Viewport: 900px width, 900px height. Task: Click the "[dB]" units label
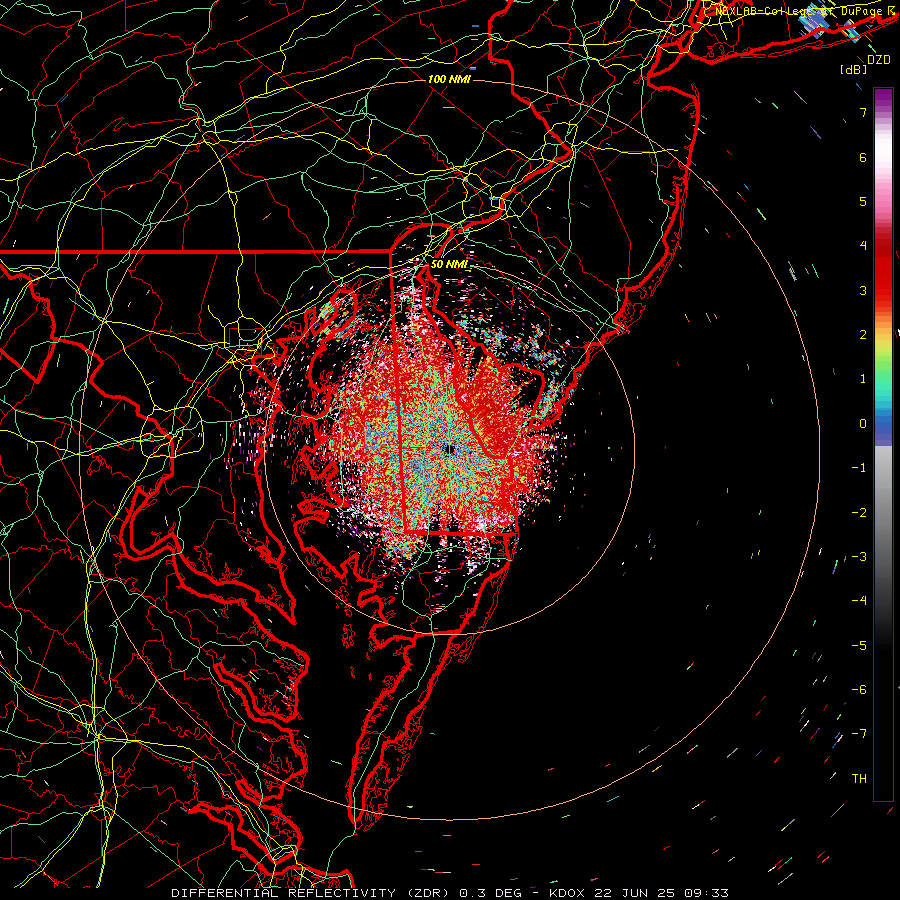pos(853,70)
